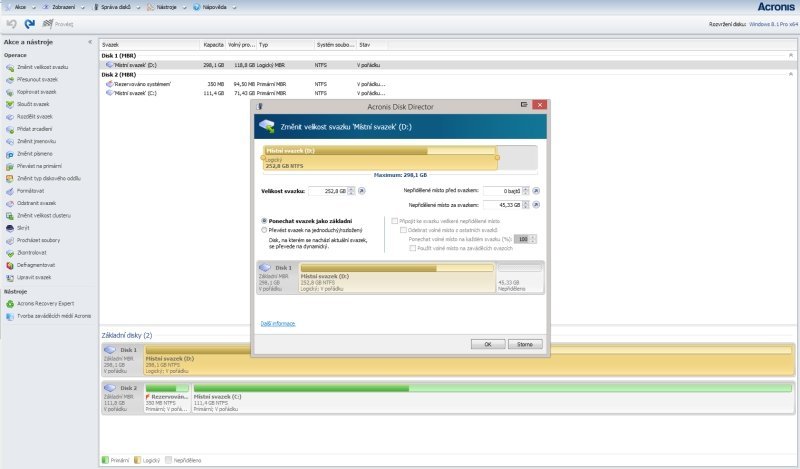
Task: Click the Provést commit flag icon
Action: (x=47, y=23)
